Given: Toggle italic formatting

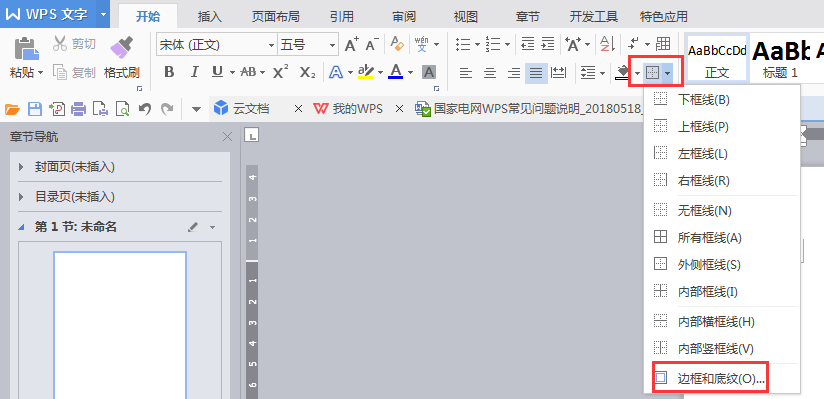Looking at the screenshot, I should (194, 72).
